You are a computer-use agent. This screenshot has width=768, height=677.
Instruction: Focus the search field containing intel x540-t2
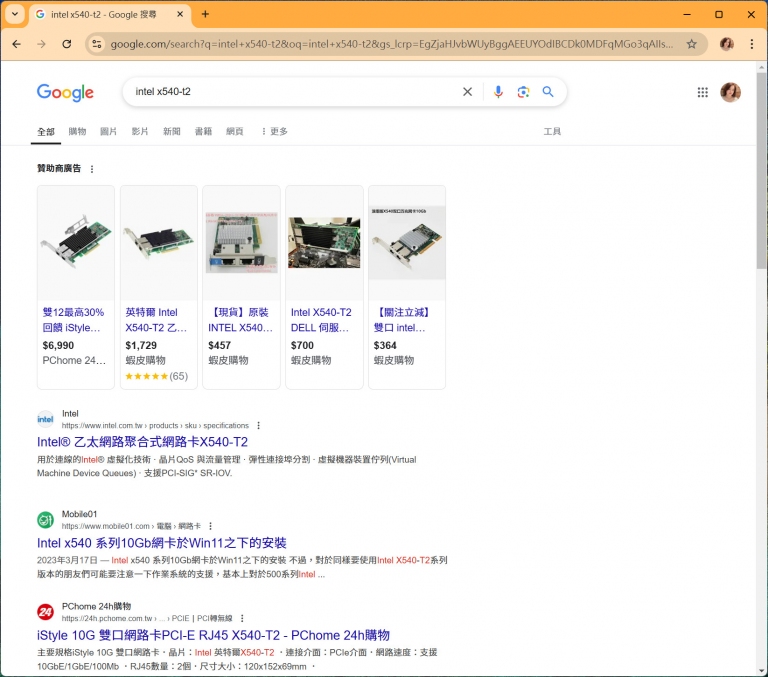click(294, 92)
